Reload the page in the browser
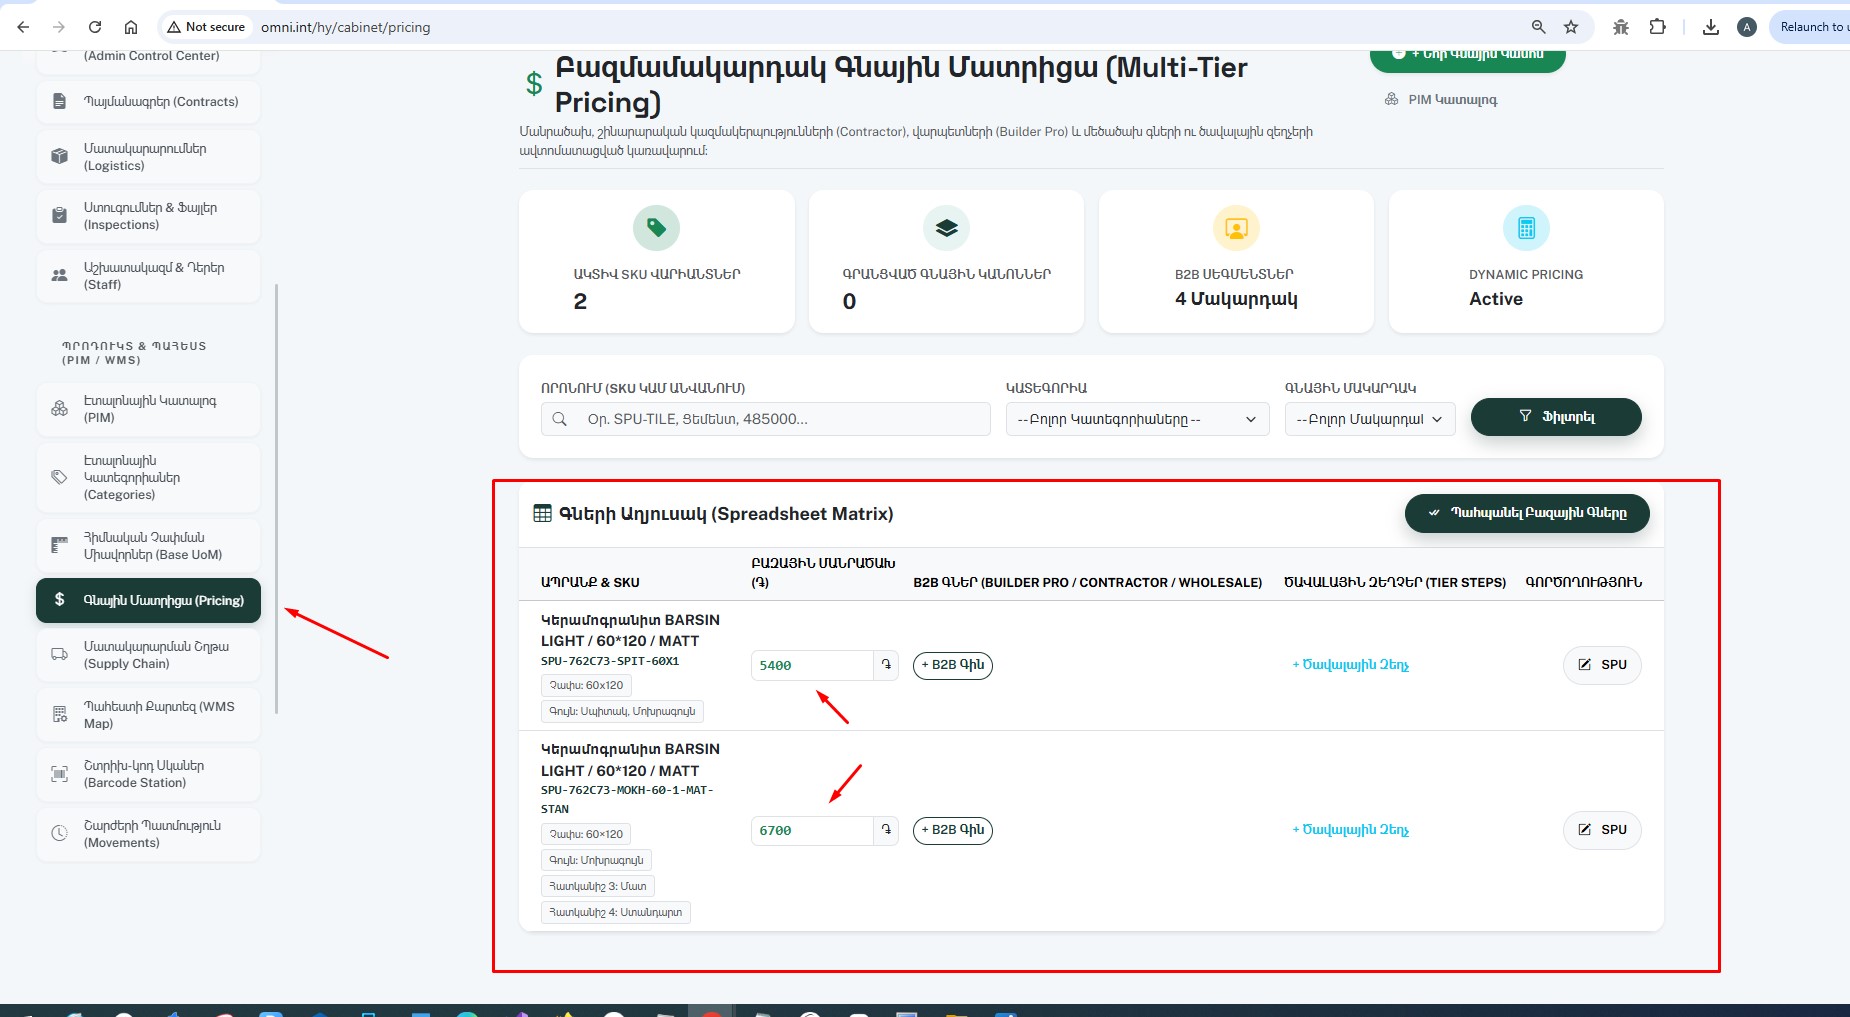The width and height of the screenshot is (1850, 1017). coord(95,27)
